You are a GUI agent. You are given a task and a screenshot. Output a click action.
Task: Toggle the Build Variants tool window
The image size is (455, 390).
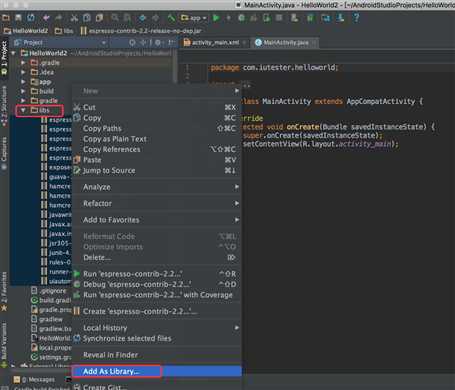point(4,344)
